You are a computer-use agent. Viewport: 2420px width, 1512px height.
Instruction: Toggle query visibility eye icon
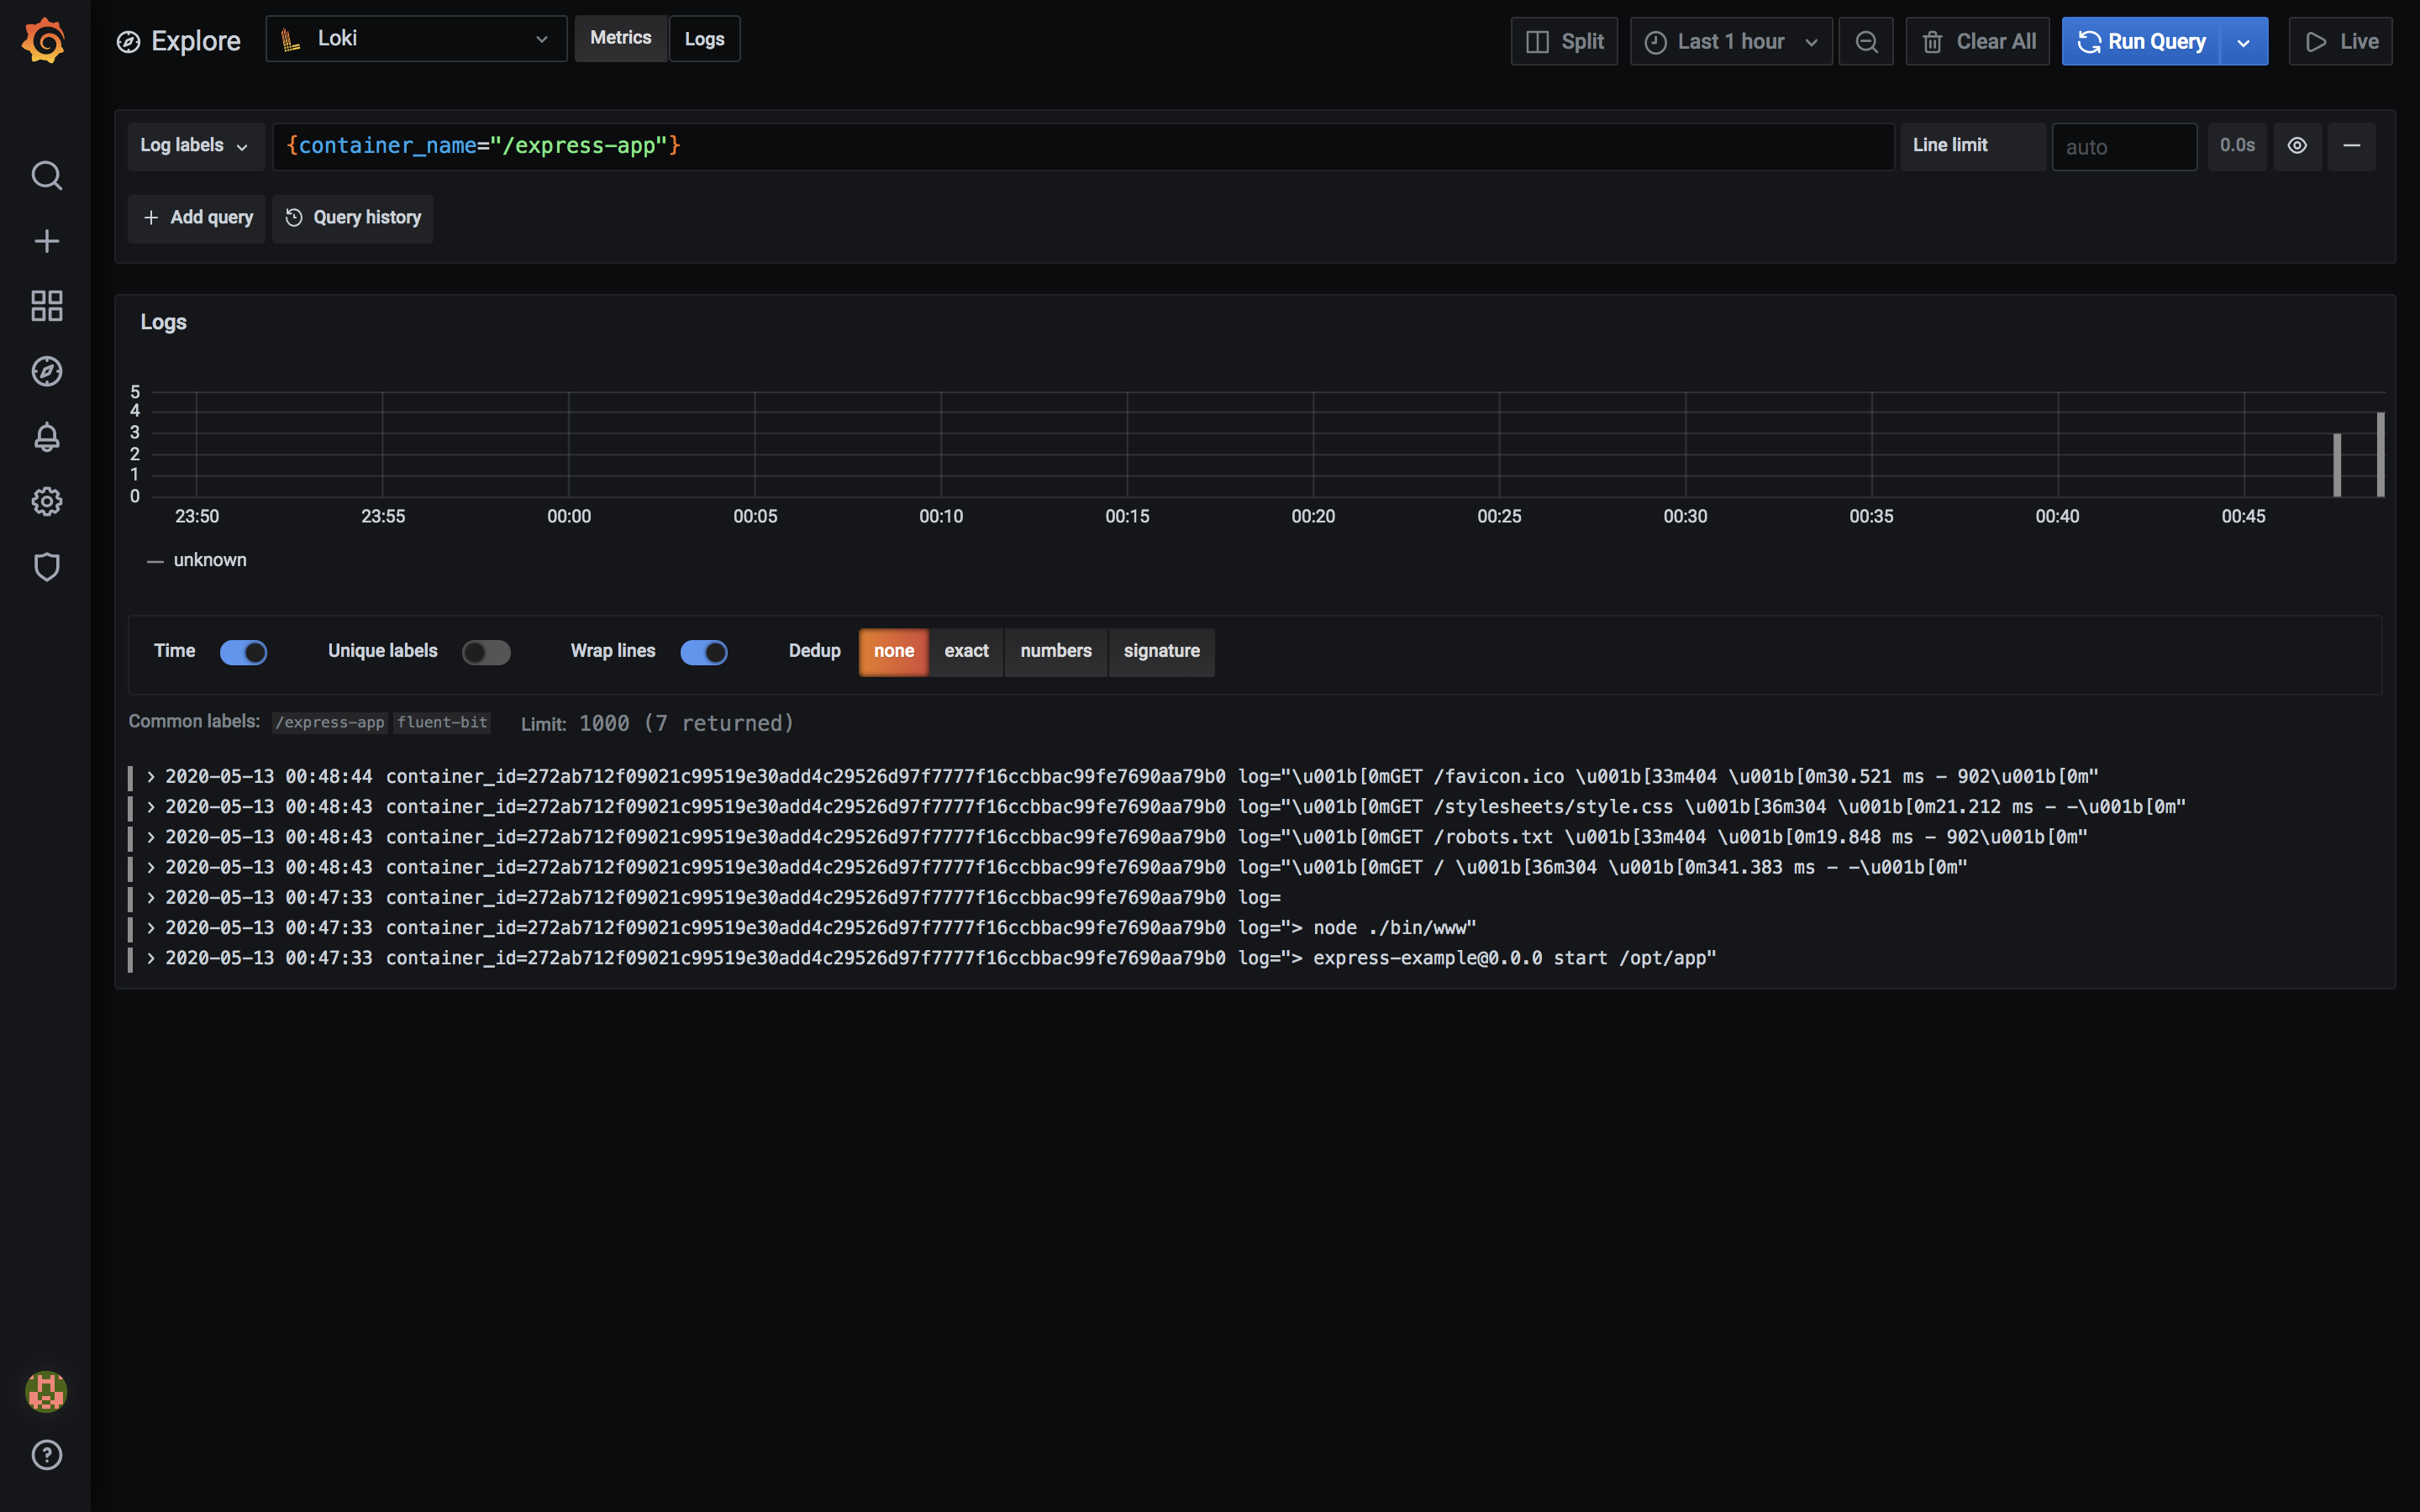click(x=2297, y=146)
